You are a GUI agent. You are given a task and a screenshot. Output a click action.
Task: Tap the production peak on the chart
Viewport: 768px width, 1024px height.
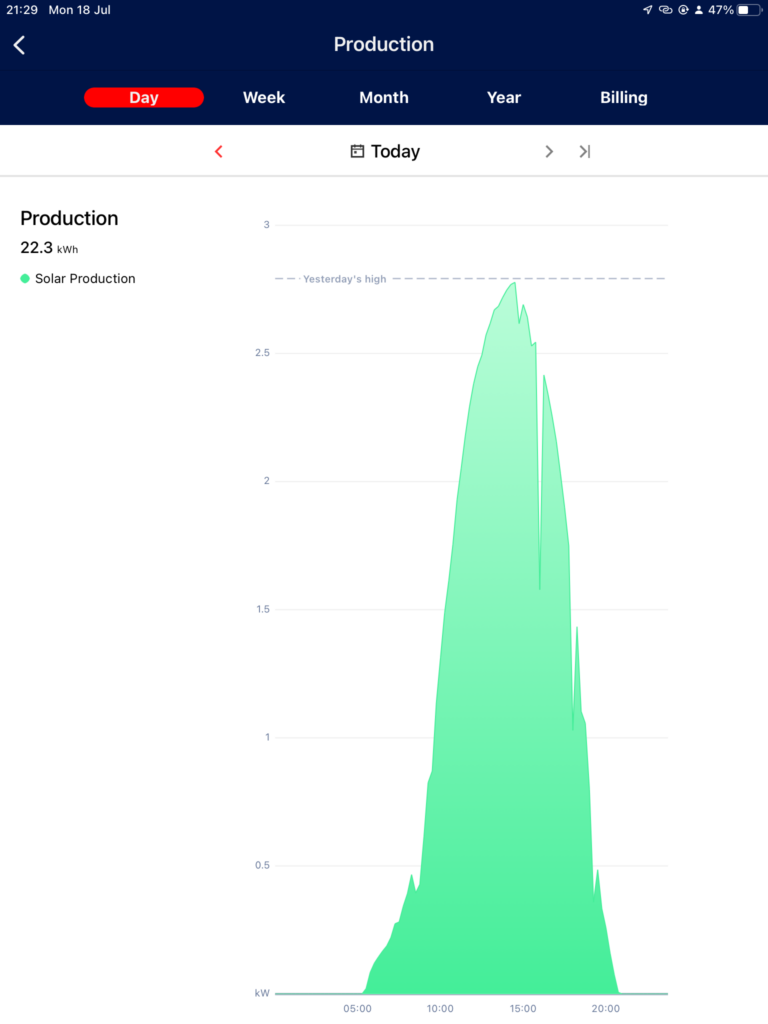coord(514,284)
